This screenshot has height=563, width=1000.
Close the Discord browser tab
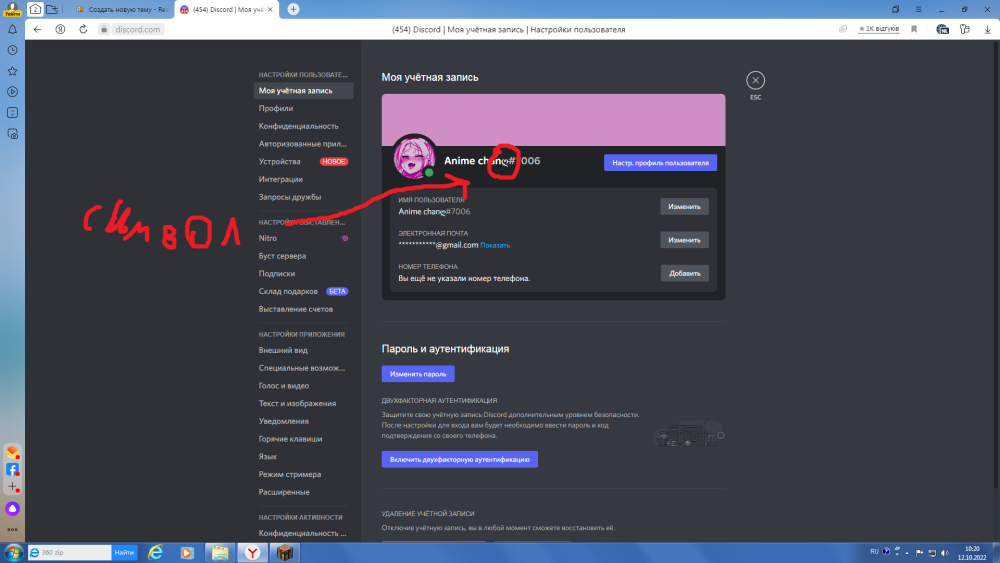coord(270,10)
